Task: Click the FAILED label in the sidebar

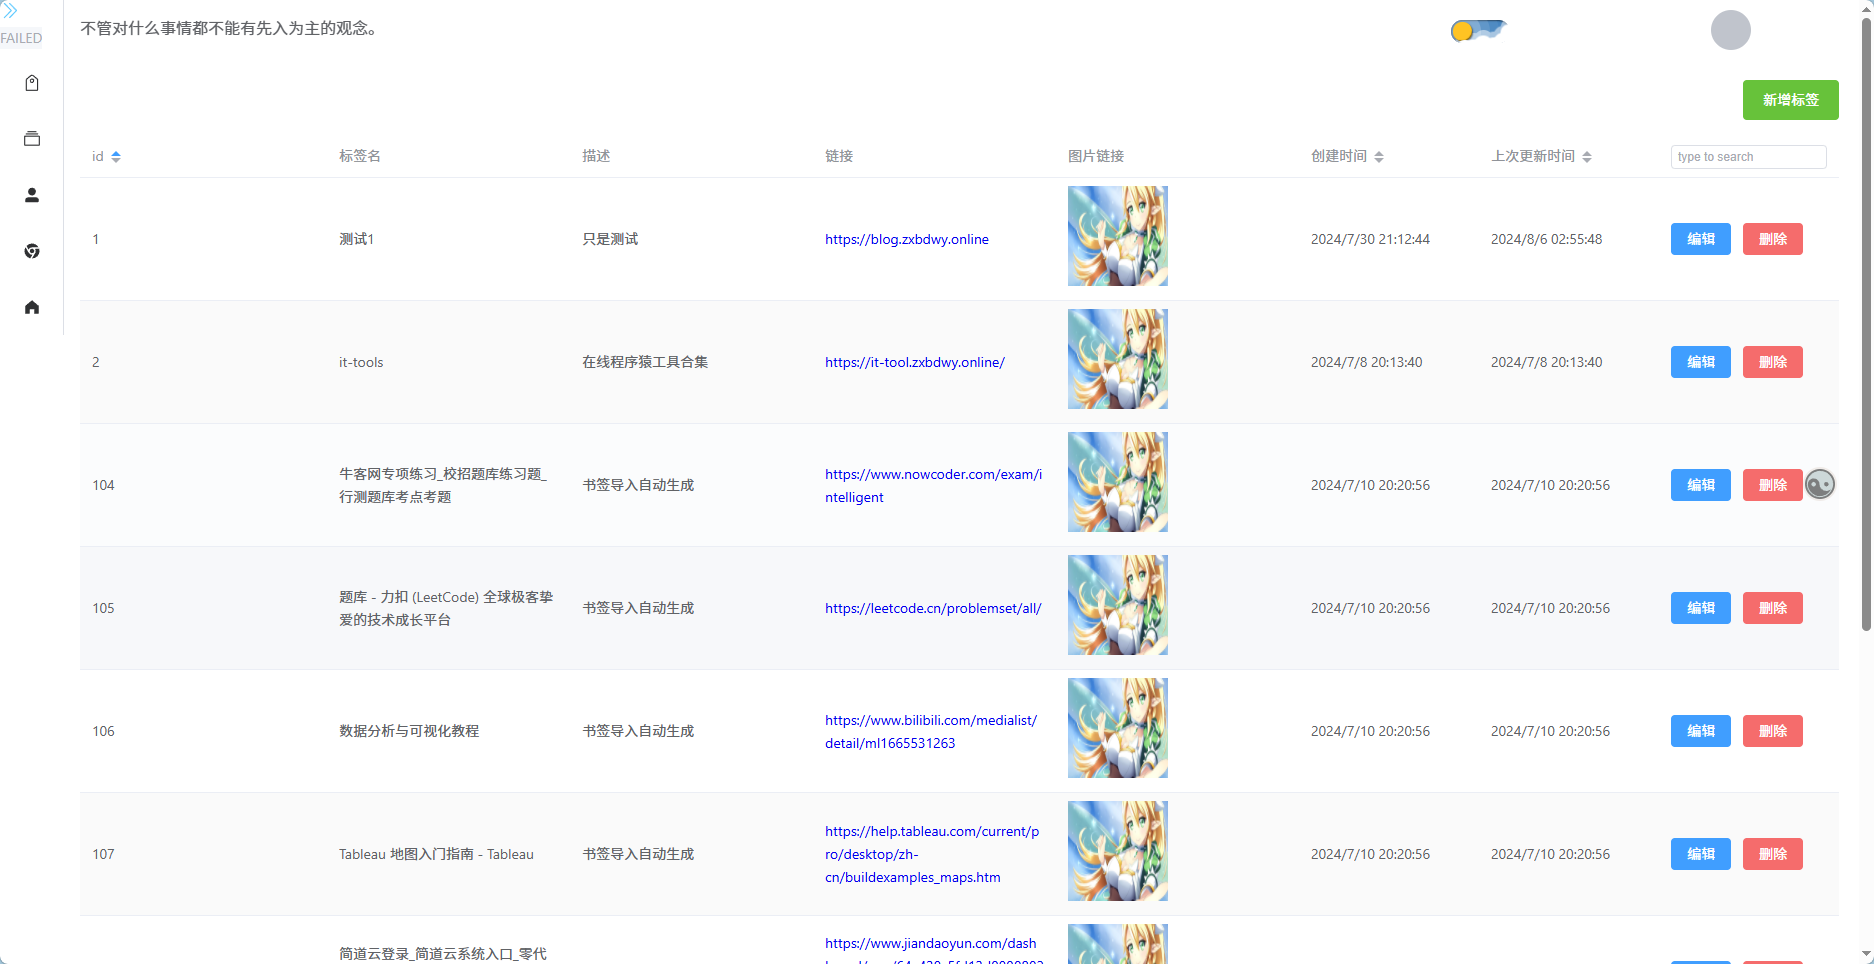Action: coord(21,38)
